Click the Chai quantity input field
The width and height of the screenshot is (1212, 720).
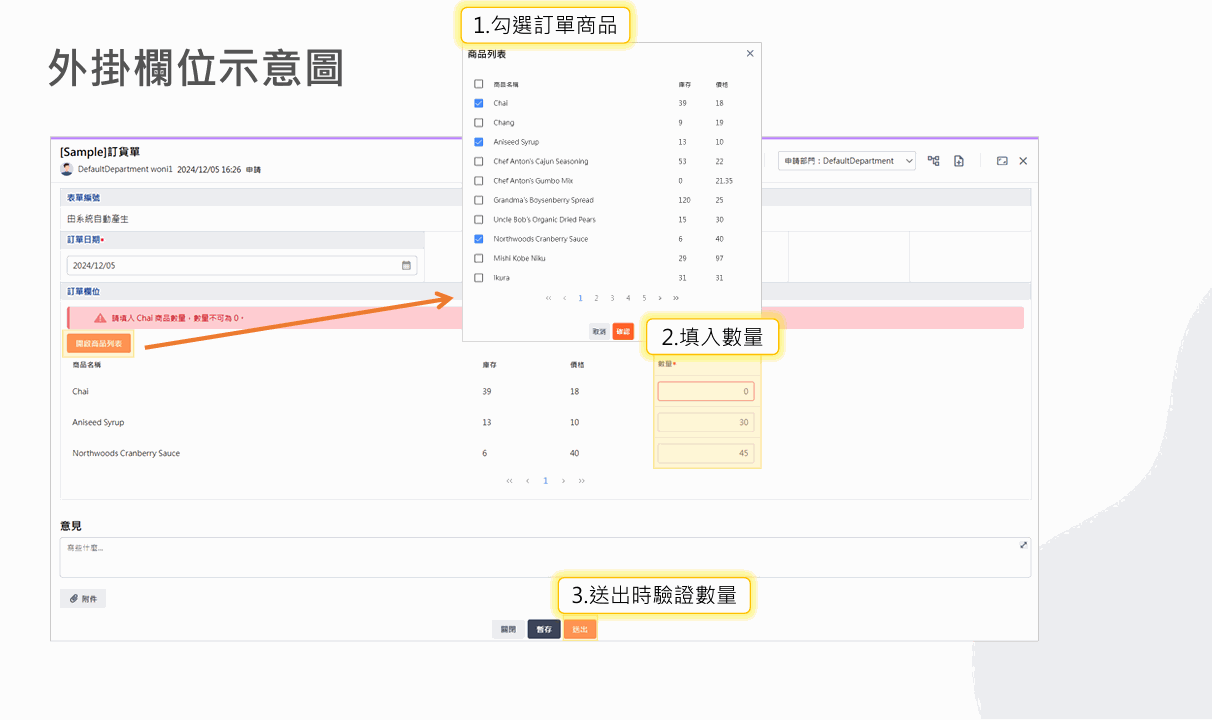pyautogui.click(x=705, y=392)
